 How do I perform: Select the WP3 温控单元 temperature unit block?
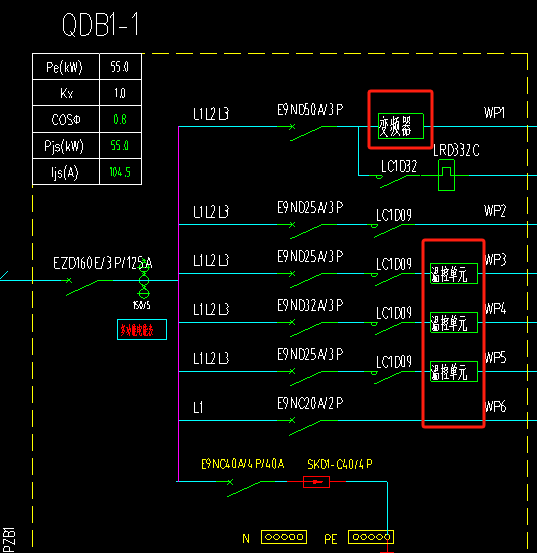coord(454,274)
